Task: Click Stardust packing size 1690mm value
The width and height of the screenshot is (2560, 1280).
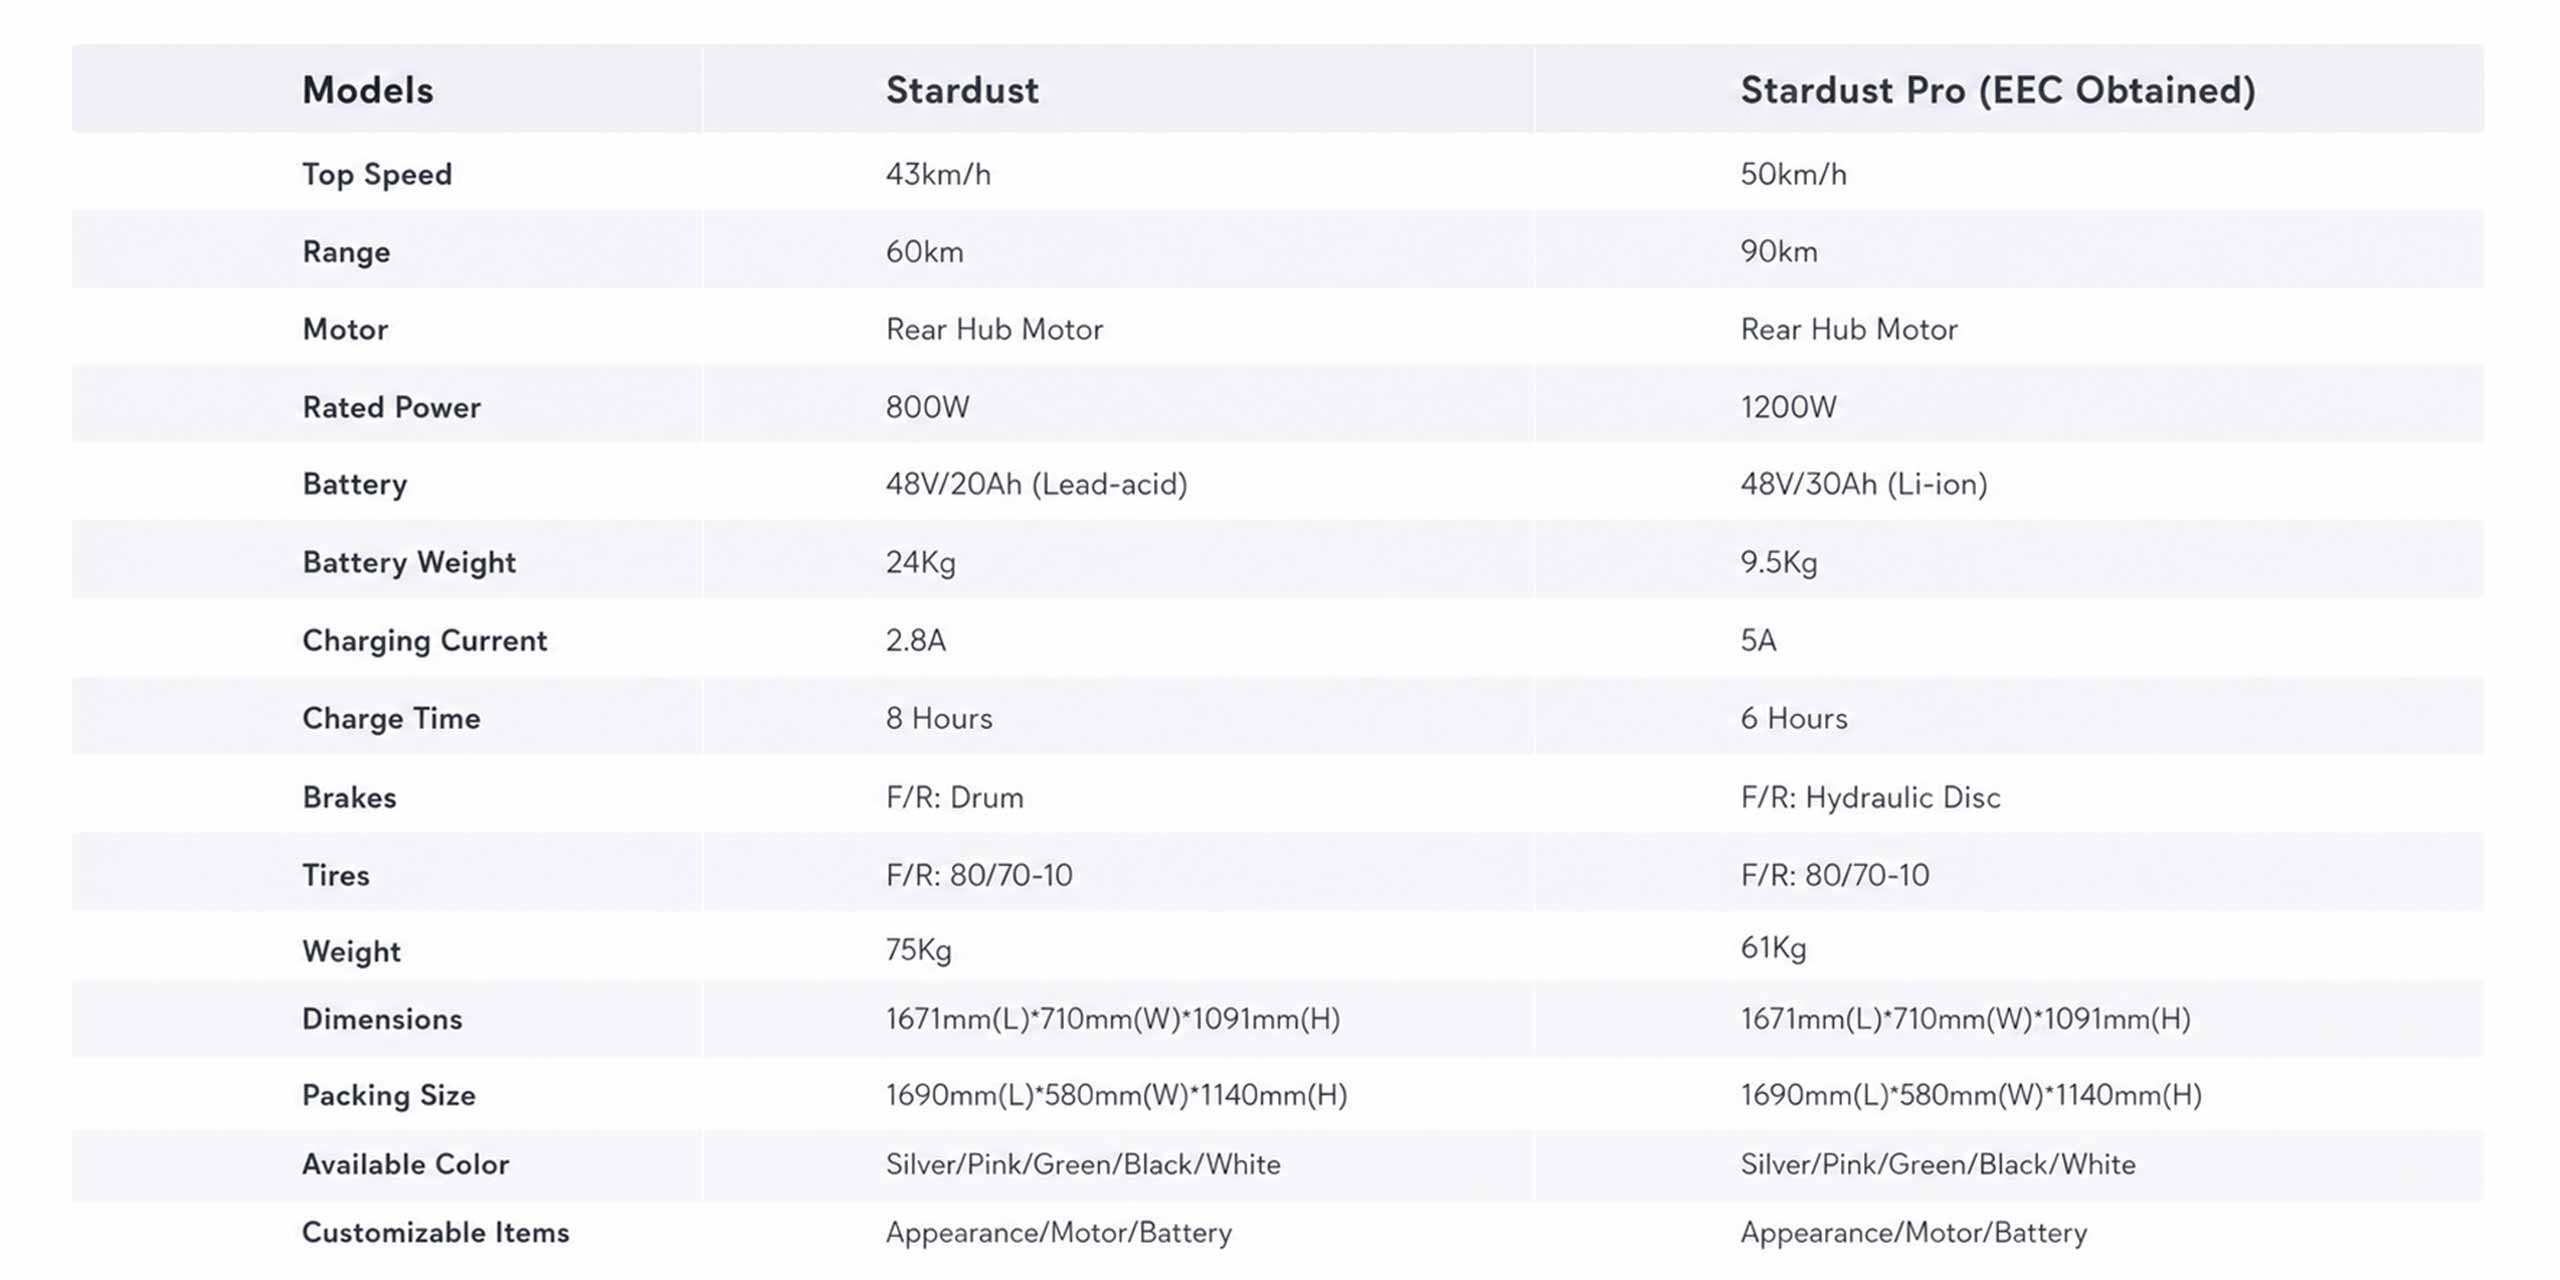Action: tap(1116, 1095)
